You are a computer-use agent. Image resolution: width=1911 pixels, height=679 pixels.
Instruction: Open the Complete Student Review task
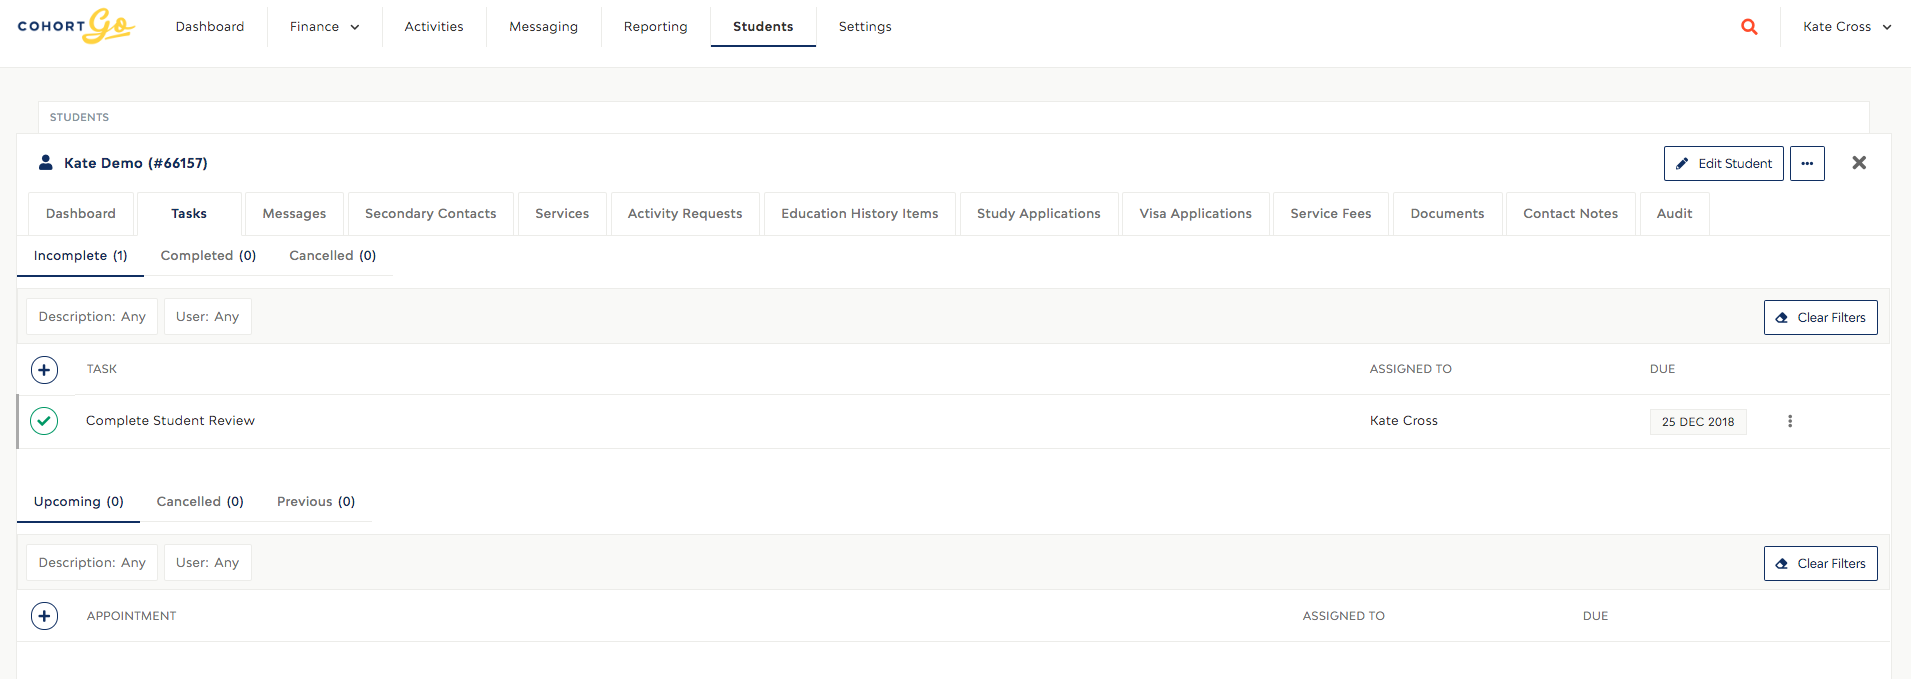tap(171, 421)
